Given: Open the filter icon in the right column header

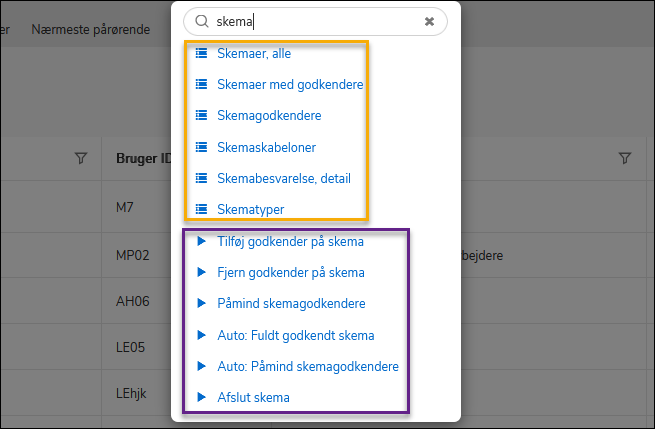Looking at the screenshot, I should click(x=625, y=158).
